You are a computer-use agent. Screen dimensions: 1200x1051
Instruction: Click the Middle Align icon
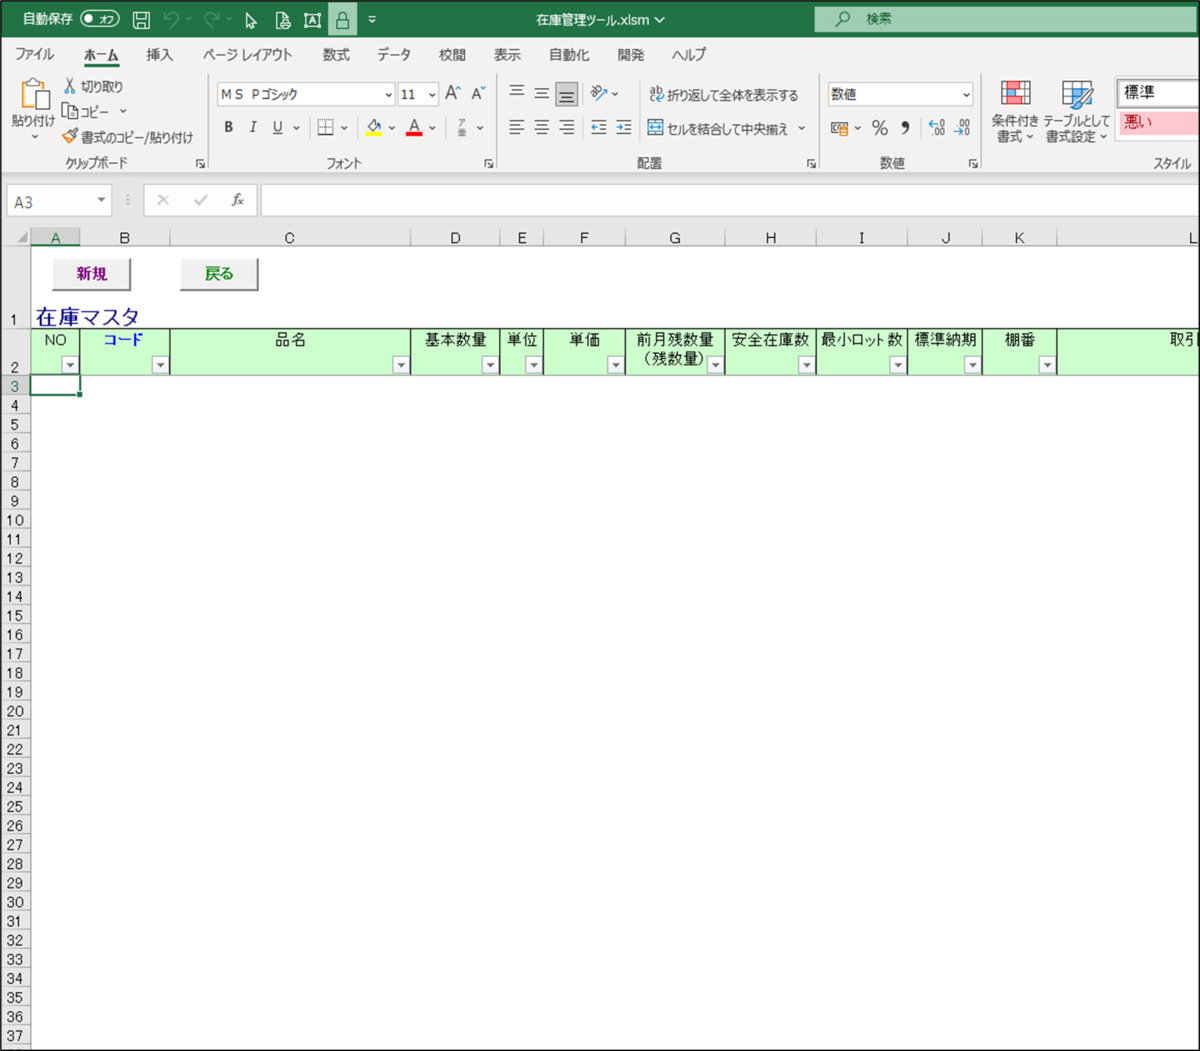pos(541,93)
